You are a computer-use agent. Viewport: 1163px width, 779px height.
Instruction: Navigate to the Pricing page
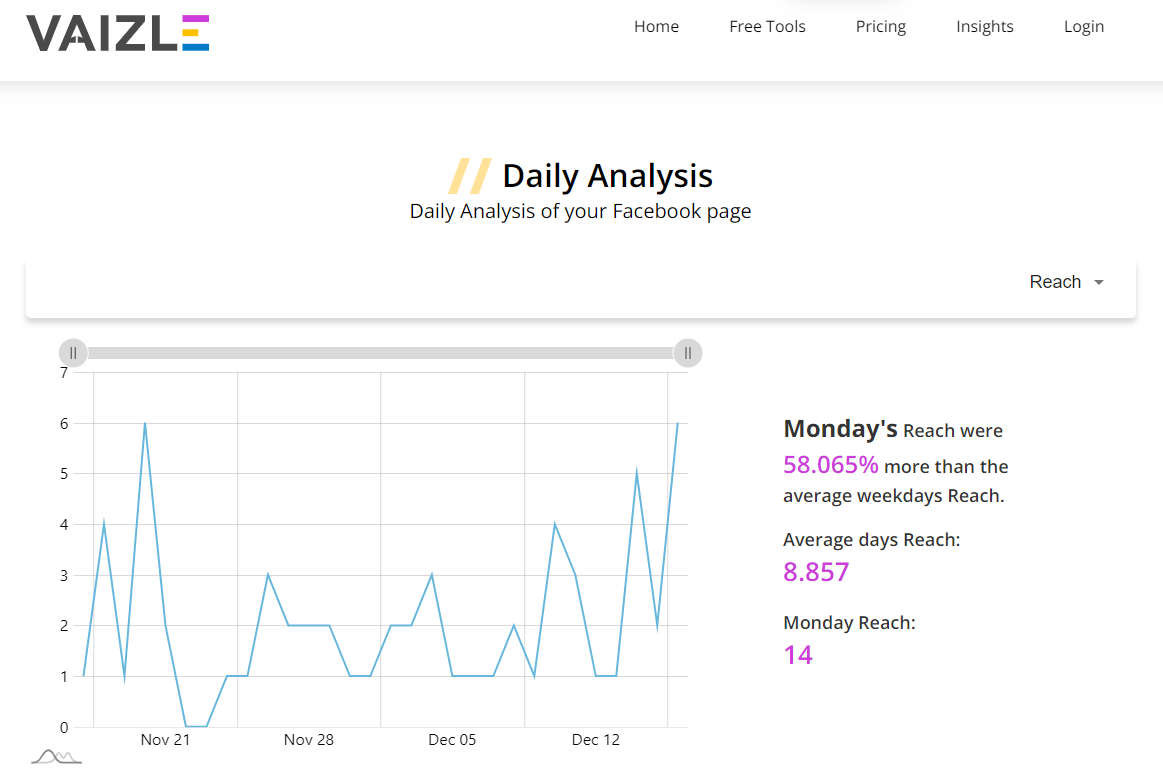[880, 26]
